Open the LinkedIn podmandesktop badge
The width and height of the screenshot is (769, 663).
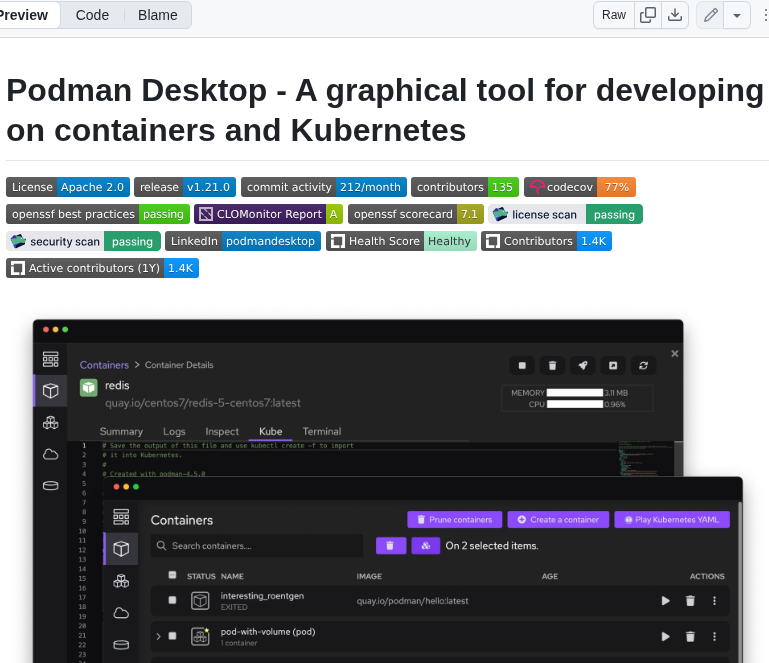(x=243, y=241)
